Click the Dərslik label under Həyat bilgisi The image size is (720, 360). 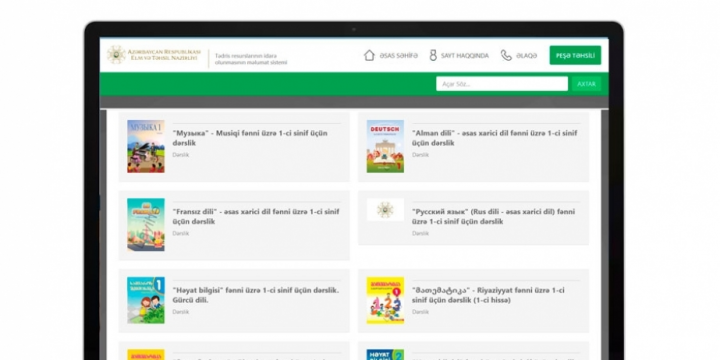coord(180,312)
